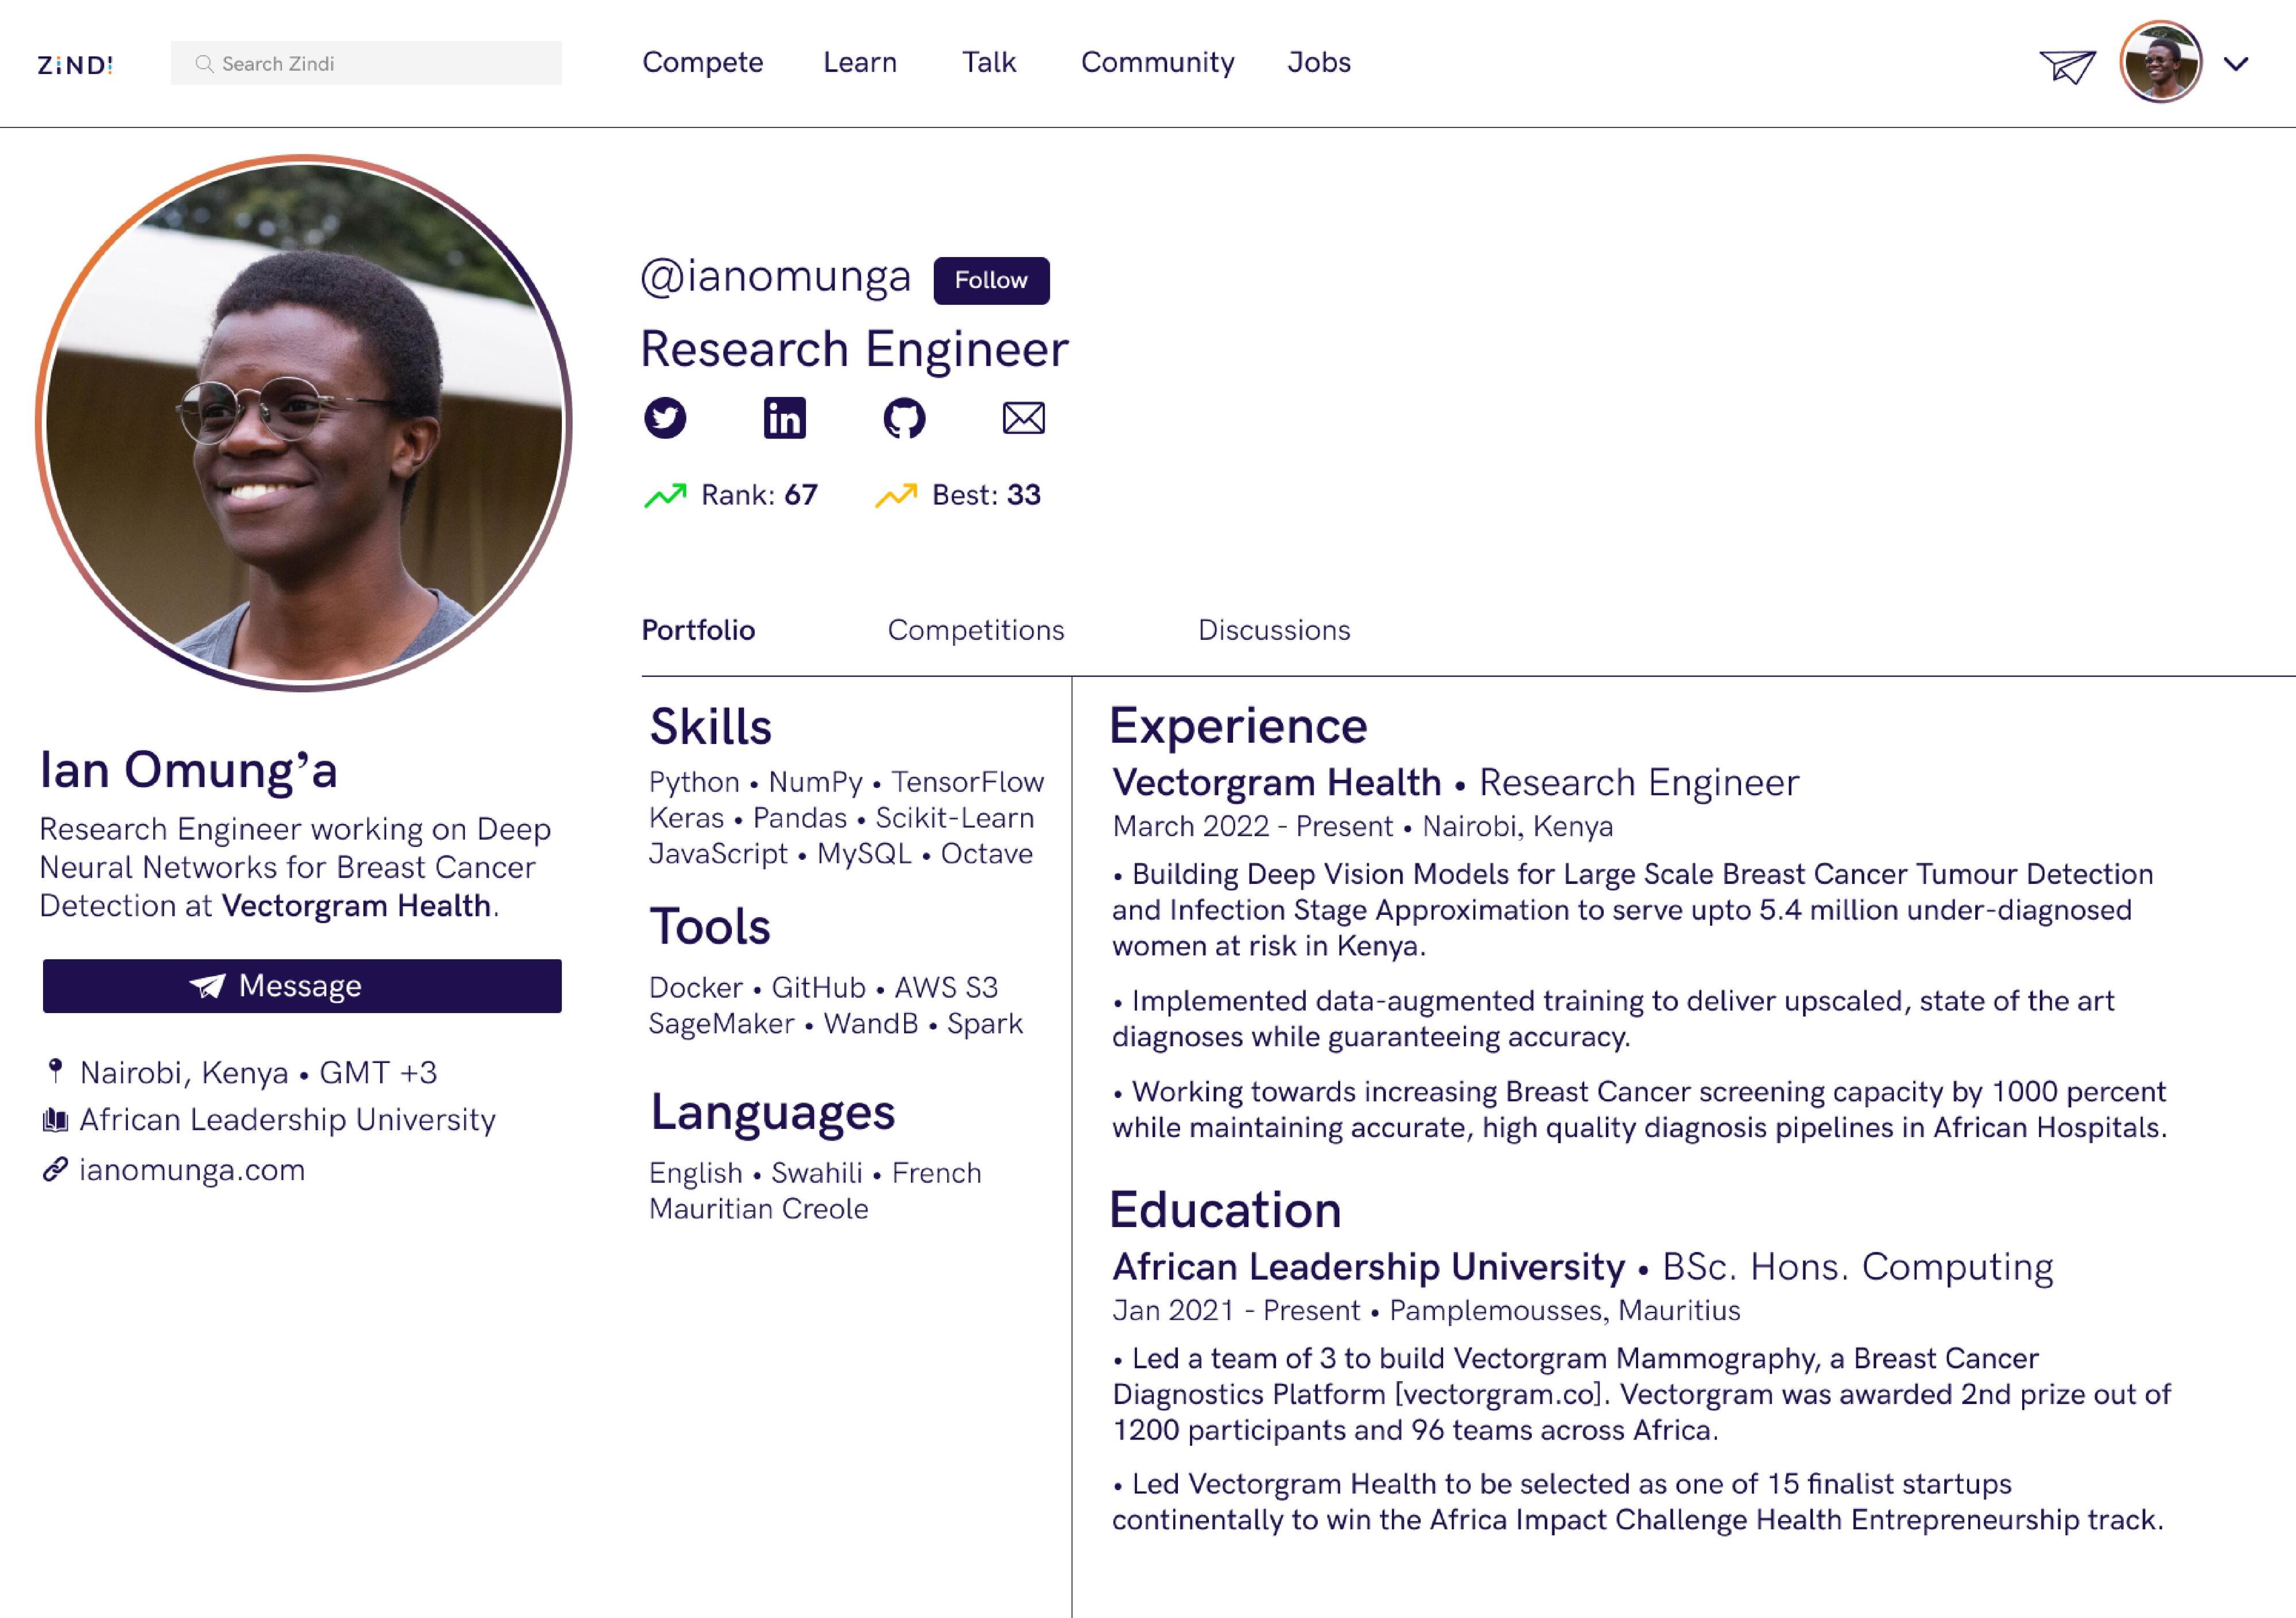Follow the @ianomunga profile

(991, 280)
